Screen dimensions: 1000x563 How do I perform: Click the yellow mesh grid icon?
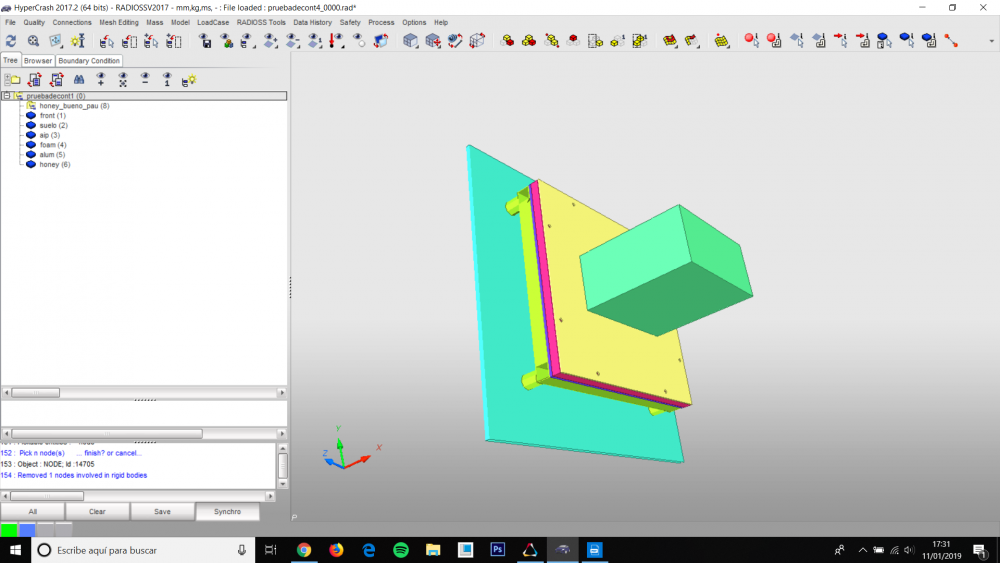[x=721, y=41]
